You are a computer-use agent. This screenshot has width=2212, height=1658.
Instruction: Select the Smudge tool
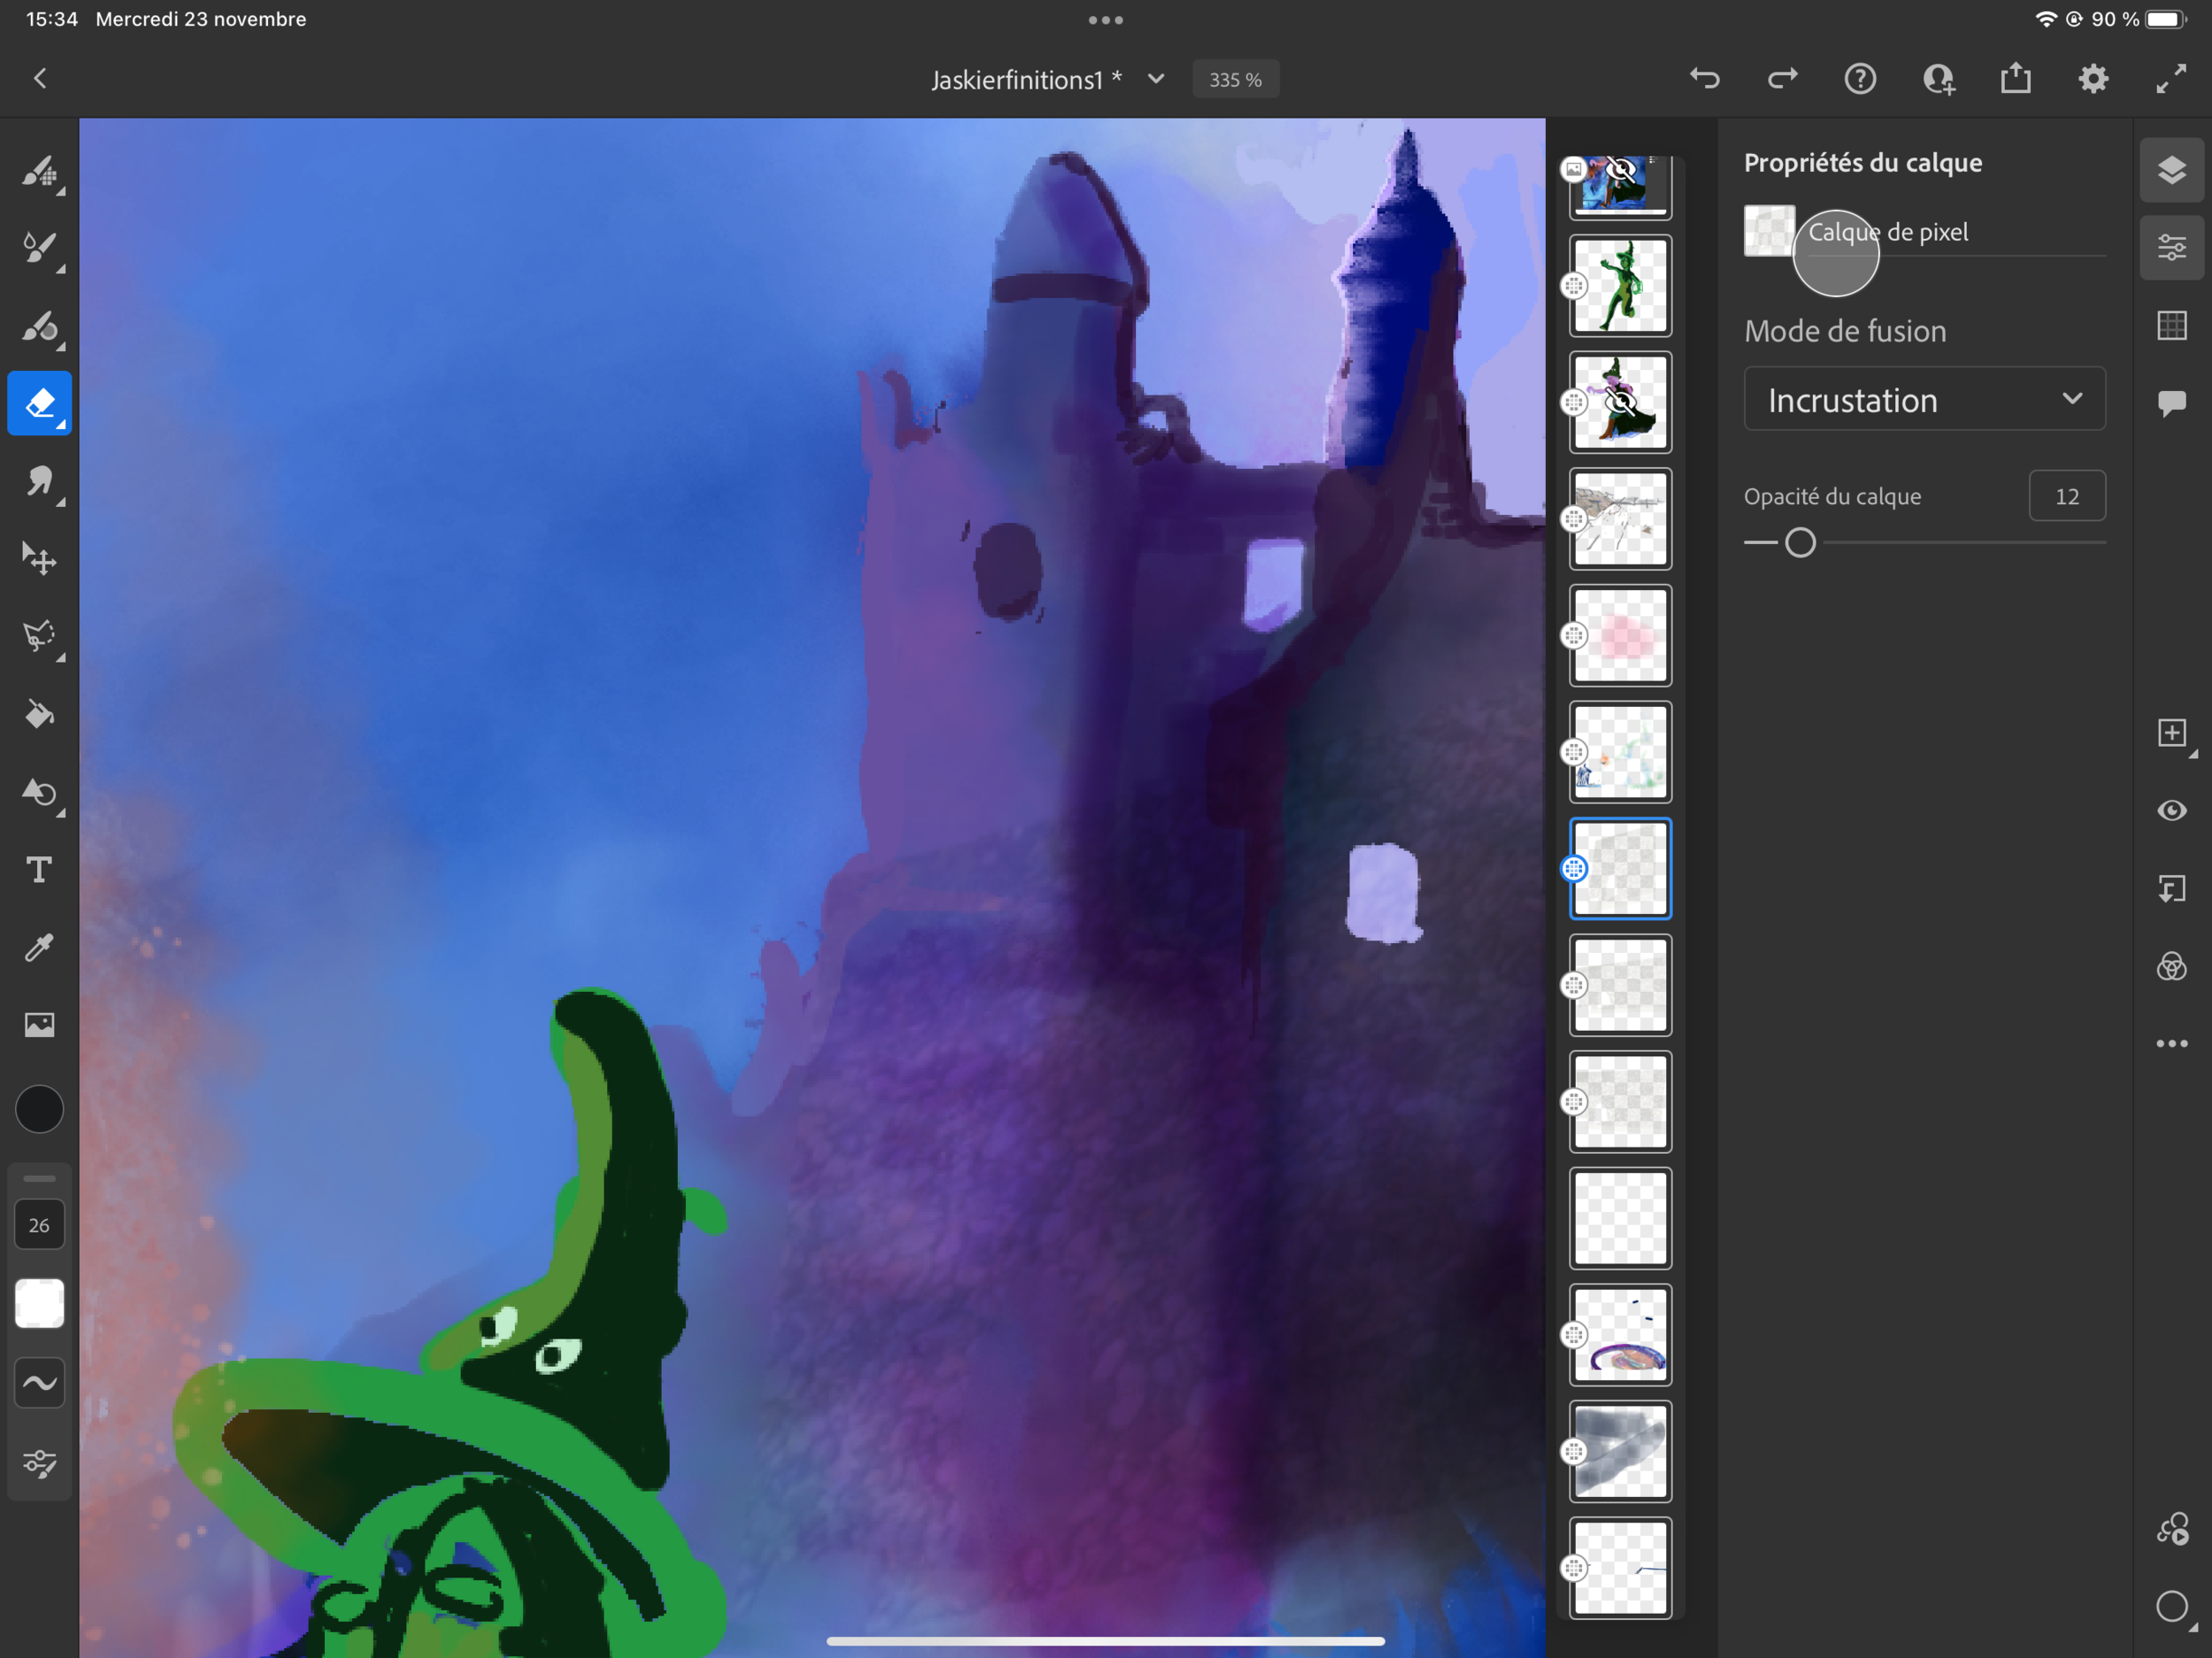(39, 482)
